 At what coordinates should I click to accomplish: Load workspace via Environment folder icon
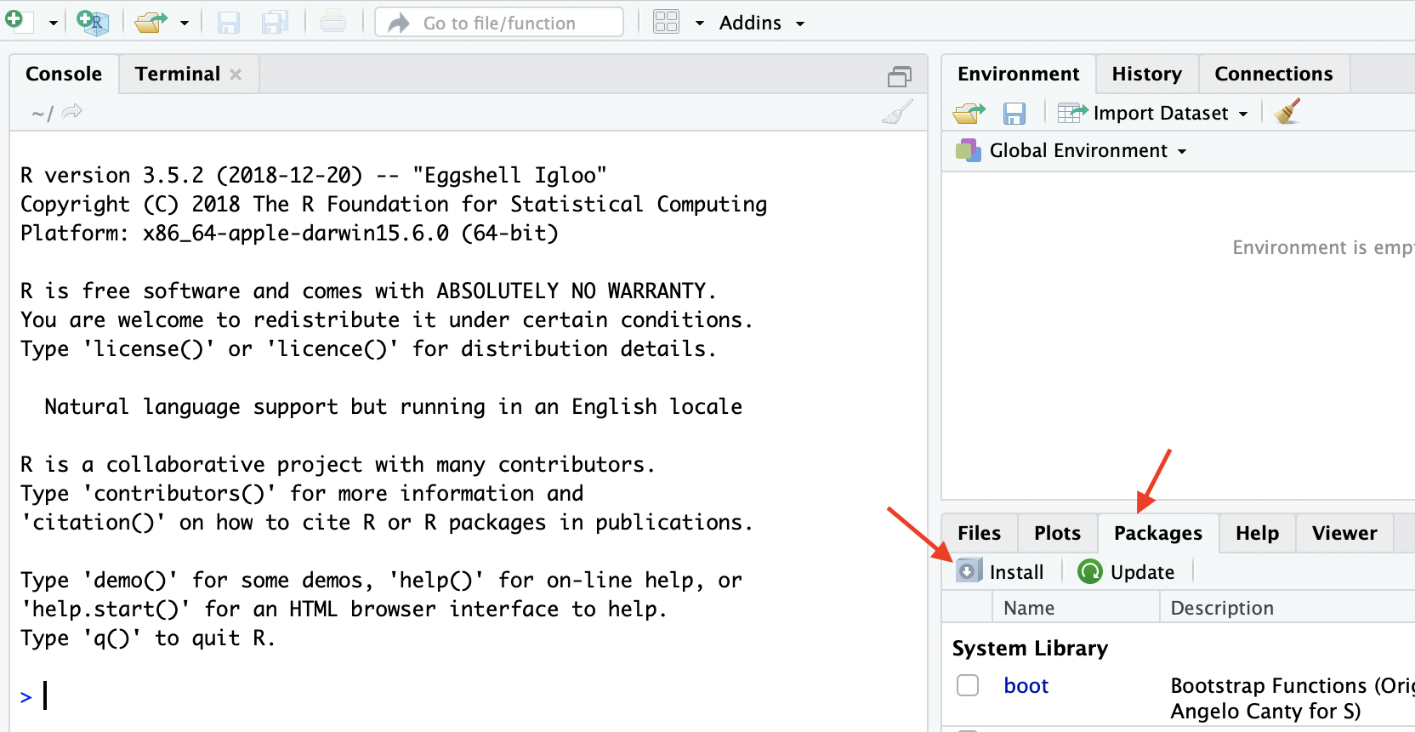[x=968, y=113]
